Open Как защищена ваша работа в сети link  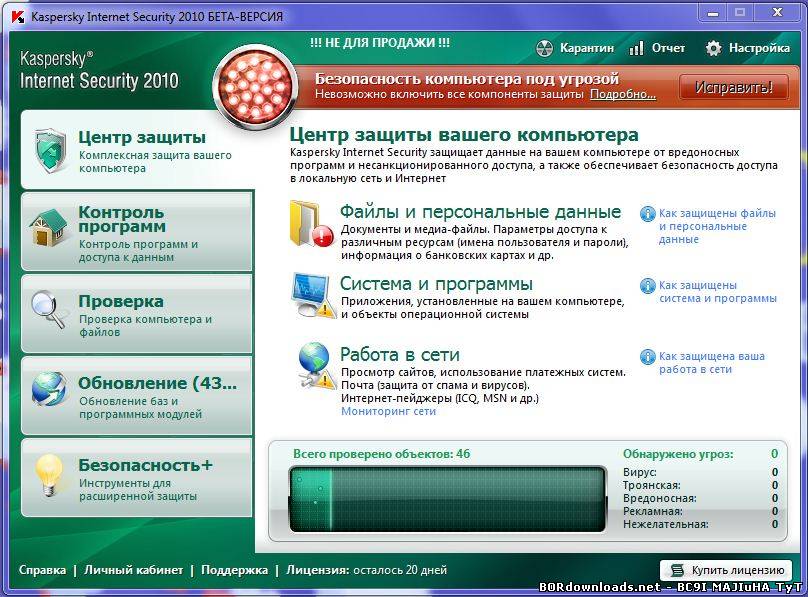(712, 363)
